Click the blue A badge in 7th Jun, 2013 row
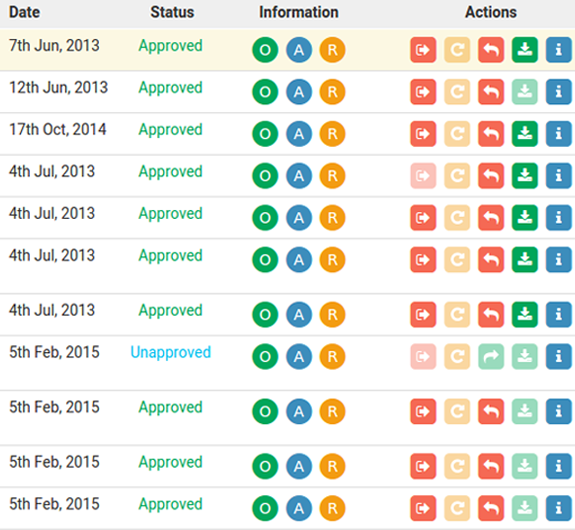The height and width of the screenshot is (530, 575). coord(299,50)
